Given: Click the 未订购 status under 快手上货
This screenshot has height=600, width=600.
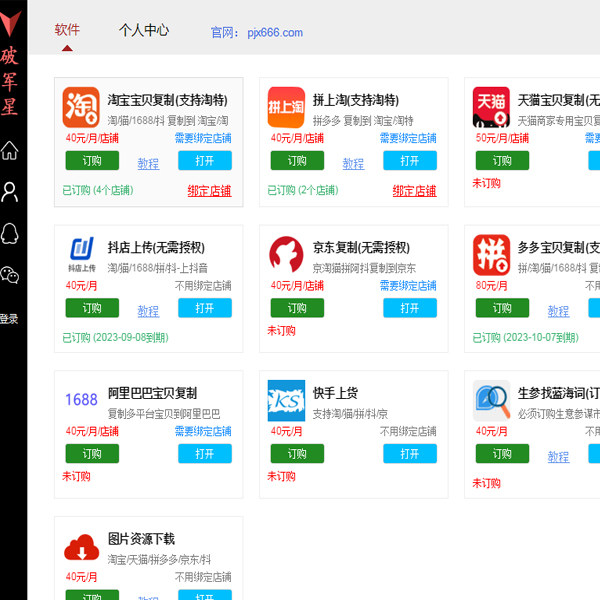Looking at the screenshot, I should click(x=281, y=476).
